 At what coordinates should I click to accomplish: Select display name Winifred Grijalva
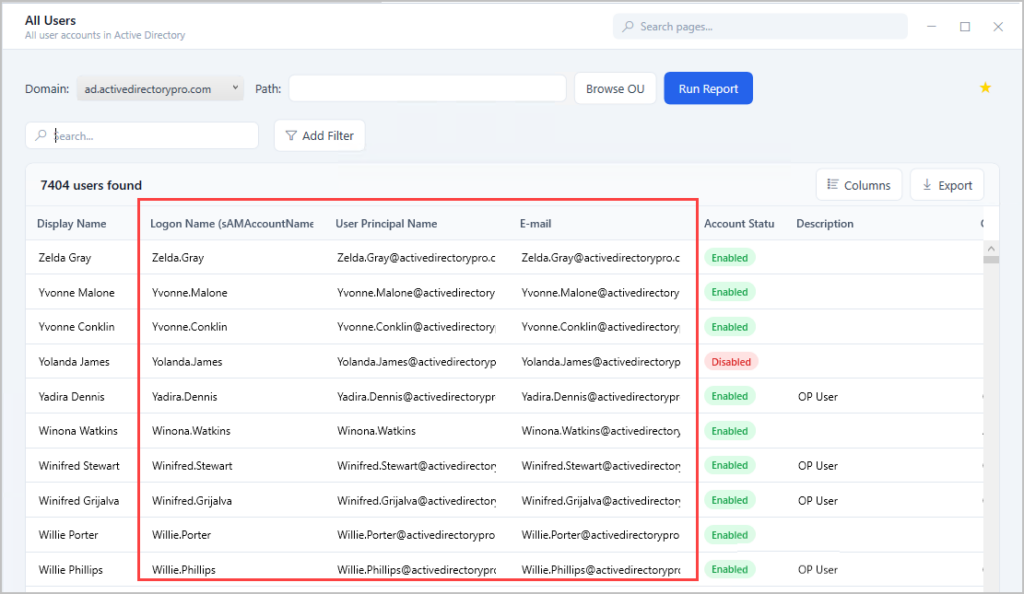[78, 501]
